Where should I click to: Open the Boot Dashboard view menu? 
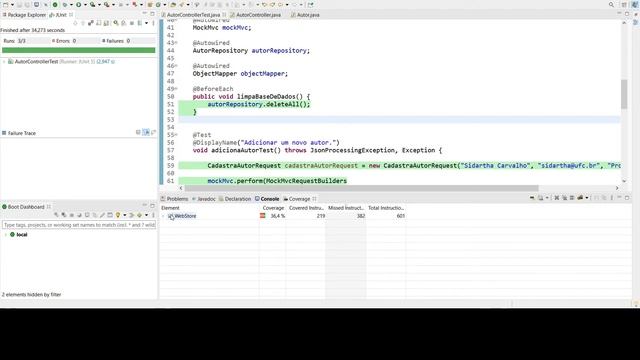153,215
